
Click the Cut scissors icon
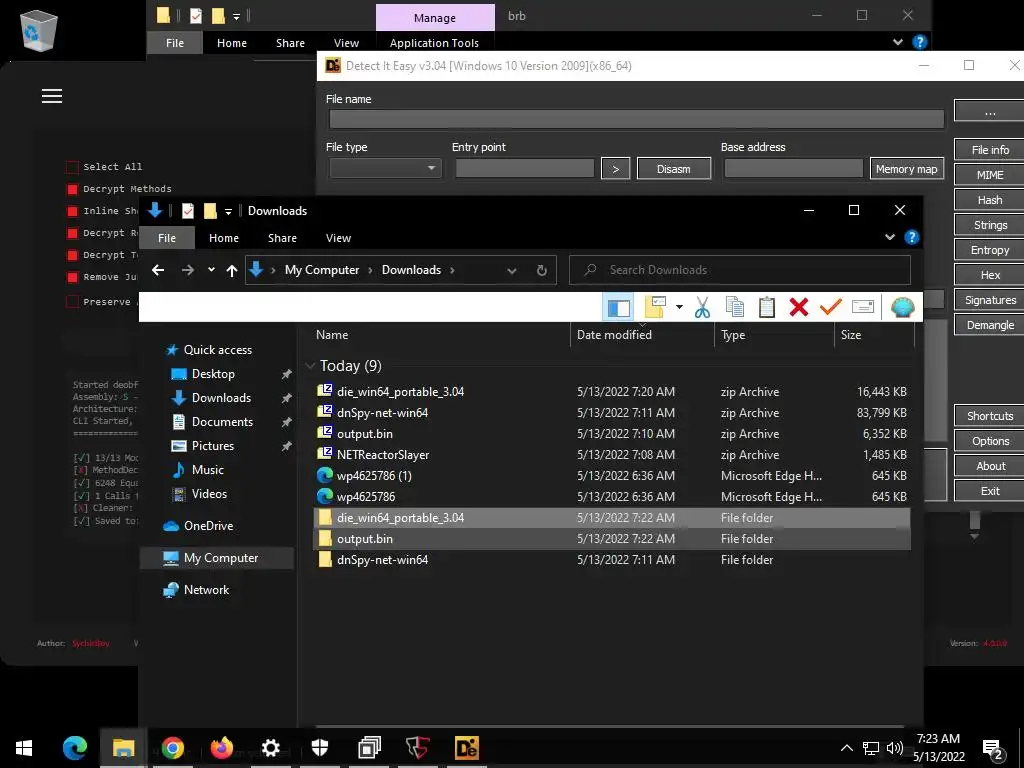click(702, 307)
